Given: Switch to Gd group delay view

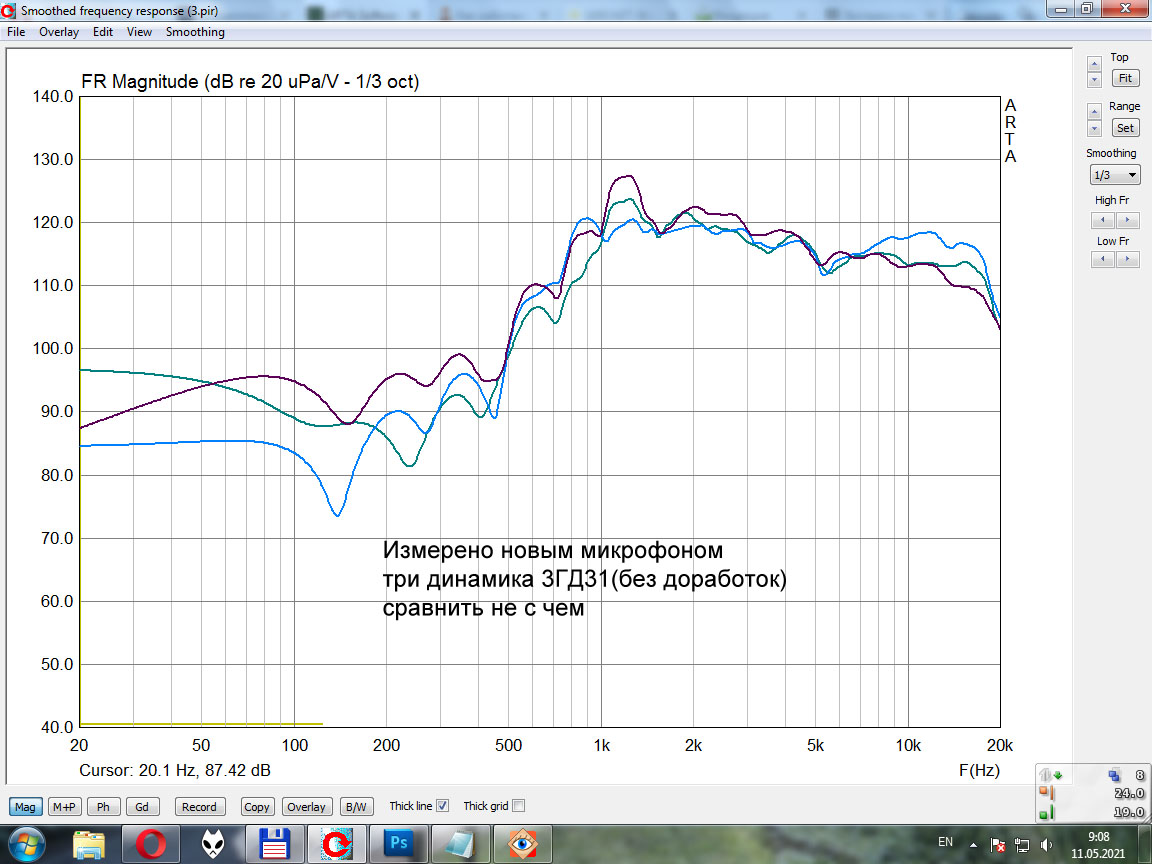Looking at the screenshot, I should click(142, 807).
